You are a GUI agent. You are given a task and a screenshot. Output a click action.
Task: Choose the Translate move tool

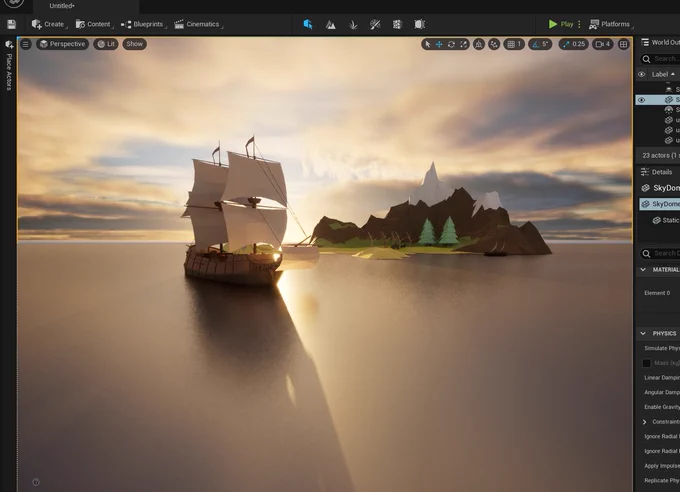tap(439, 44)
